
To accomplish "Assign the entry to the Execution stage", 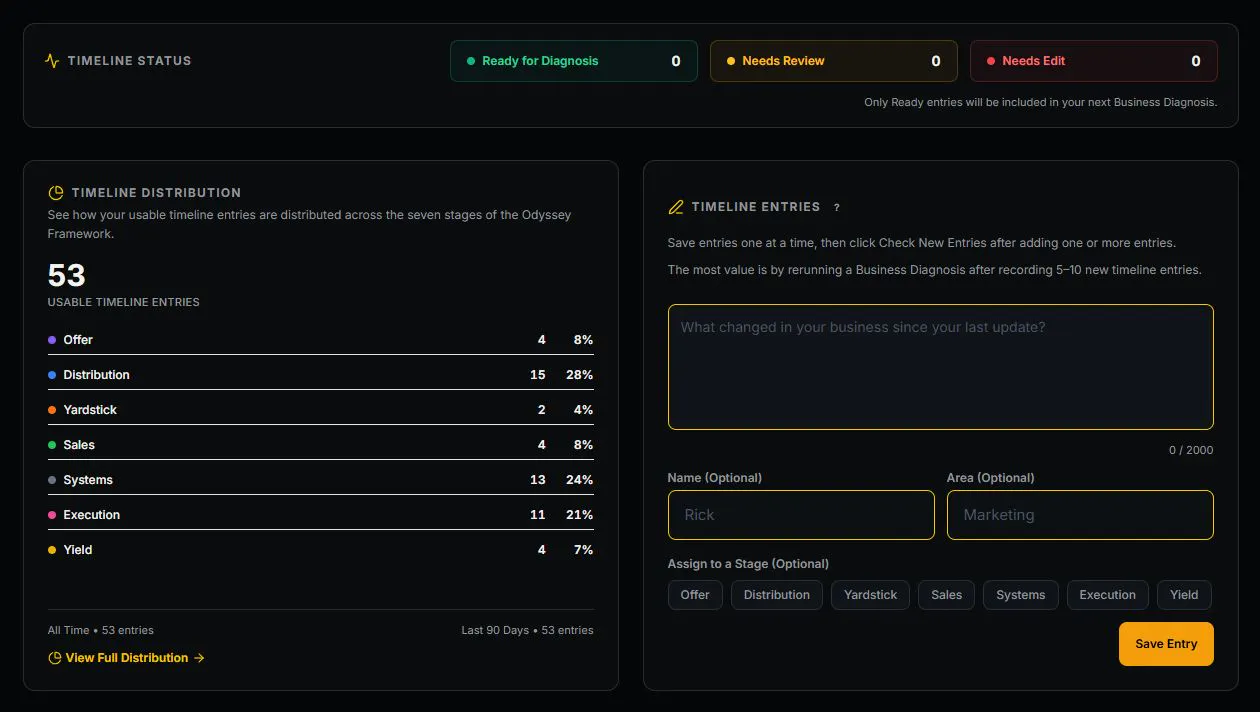I will pos(1108,595).
